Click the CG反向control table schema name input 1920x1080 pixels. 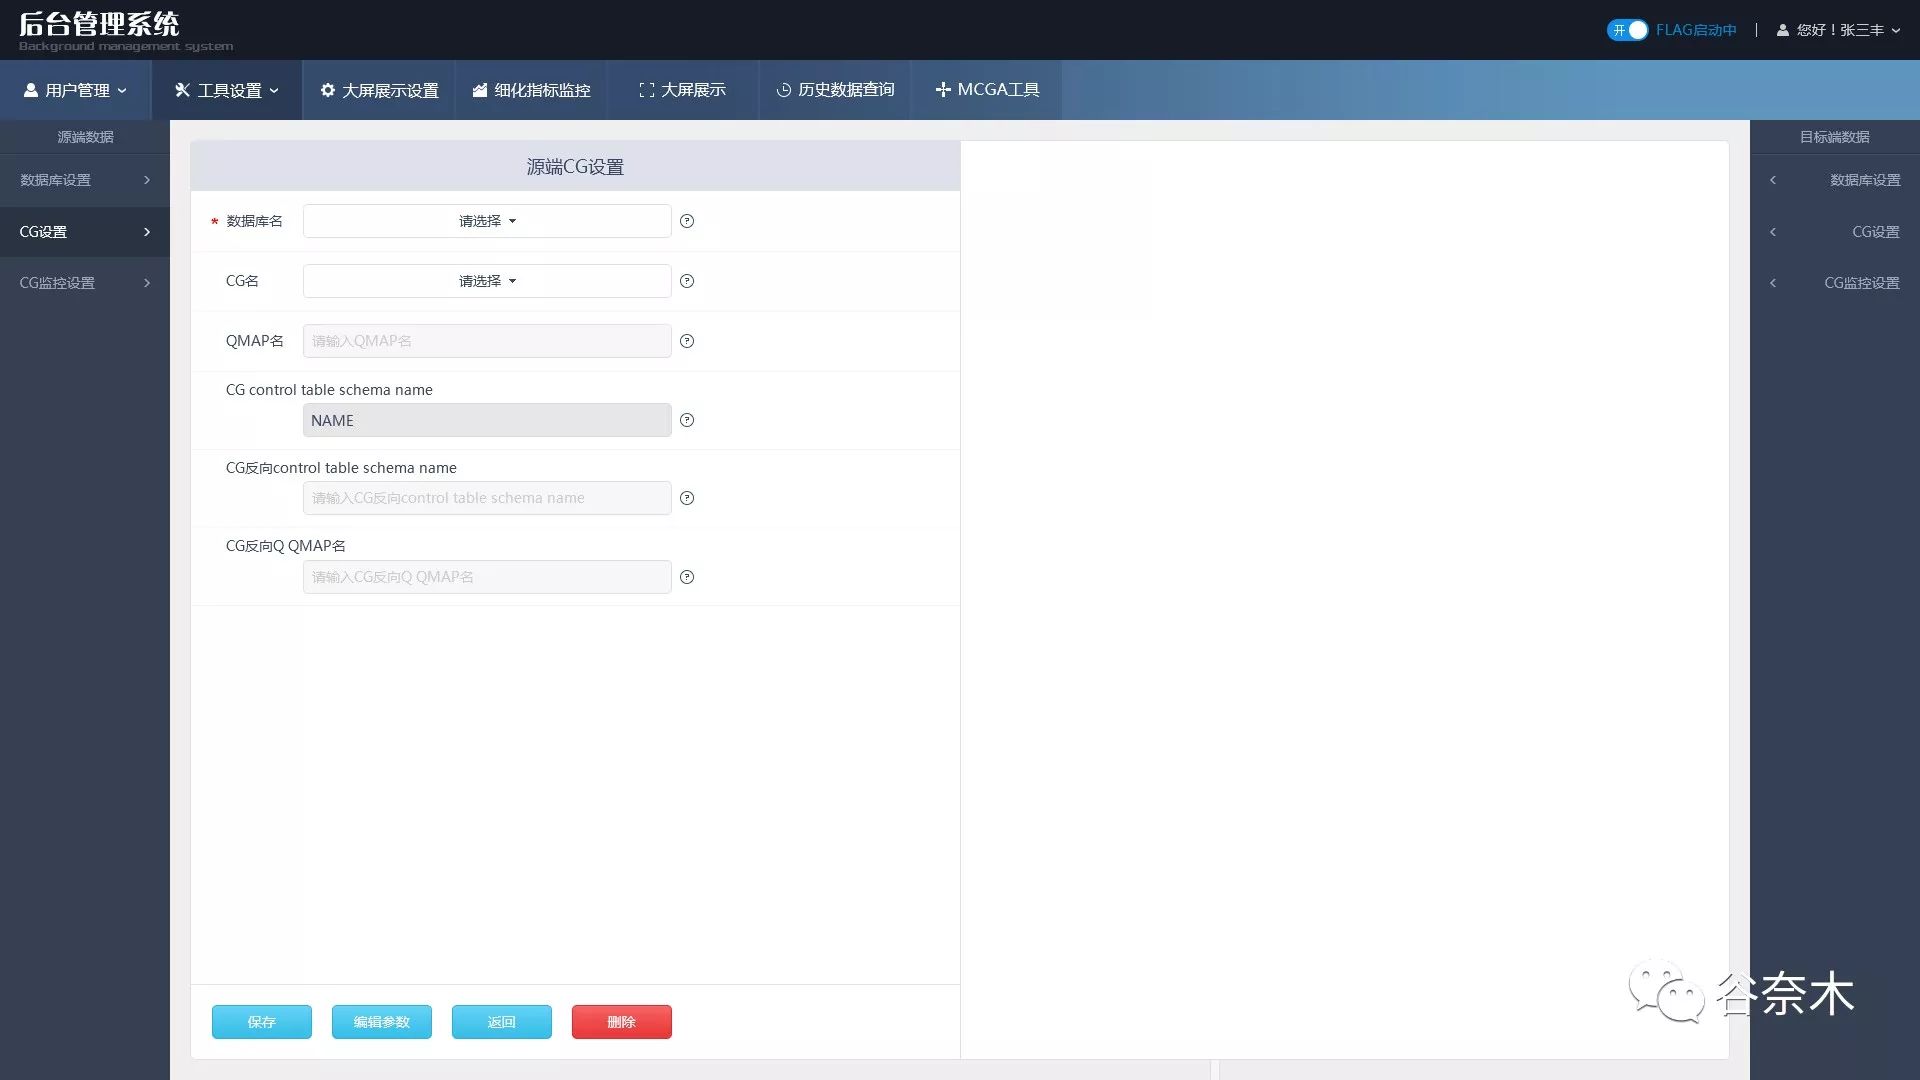[487, 498]
